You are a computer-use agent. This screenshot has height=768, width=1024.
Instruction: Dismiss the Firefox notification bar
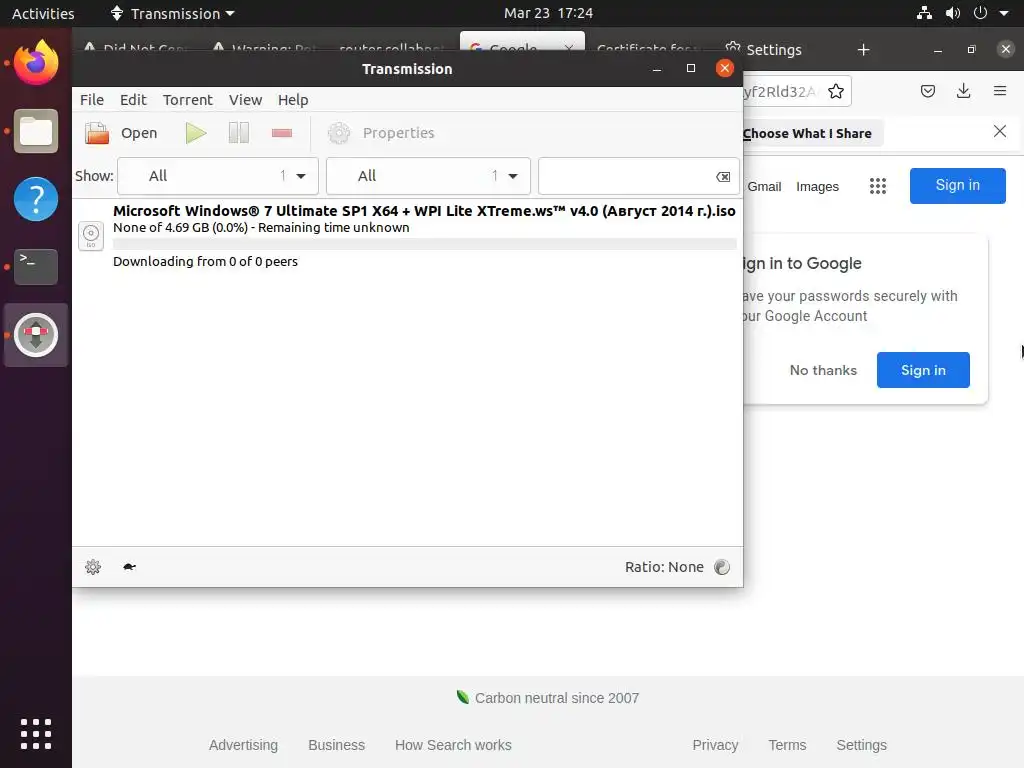(x=1000, y=131)
